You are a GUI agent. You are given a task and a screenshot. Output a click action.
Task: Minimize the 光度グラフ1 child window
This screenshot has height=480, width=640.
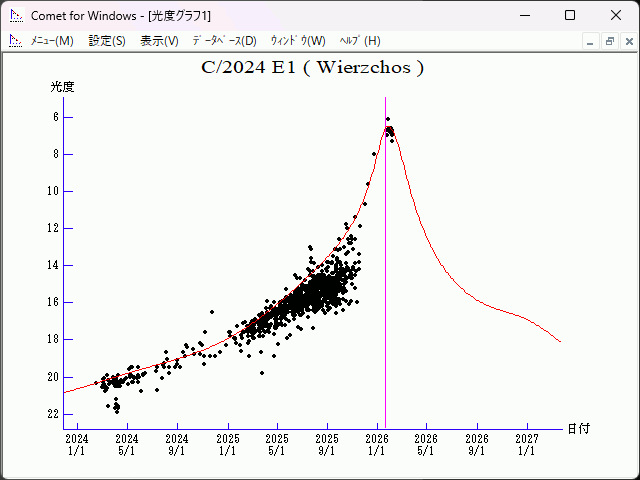click(x=590, y=41)
